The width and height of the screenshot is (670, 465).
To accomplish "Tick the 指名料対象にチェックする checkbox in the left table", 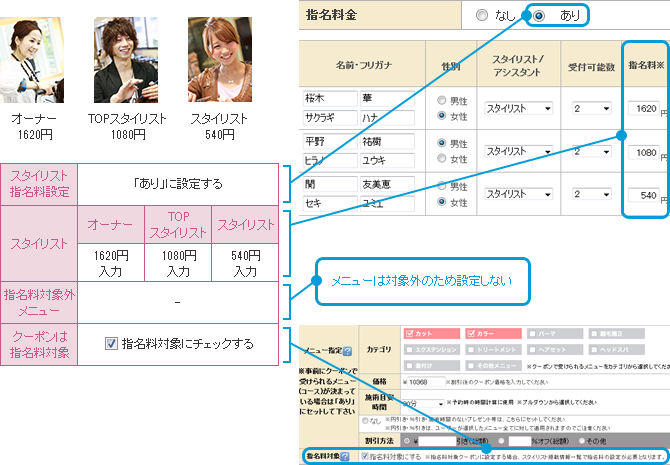I will pos(112,344).
